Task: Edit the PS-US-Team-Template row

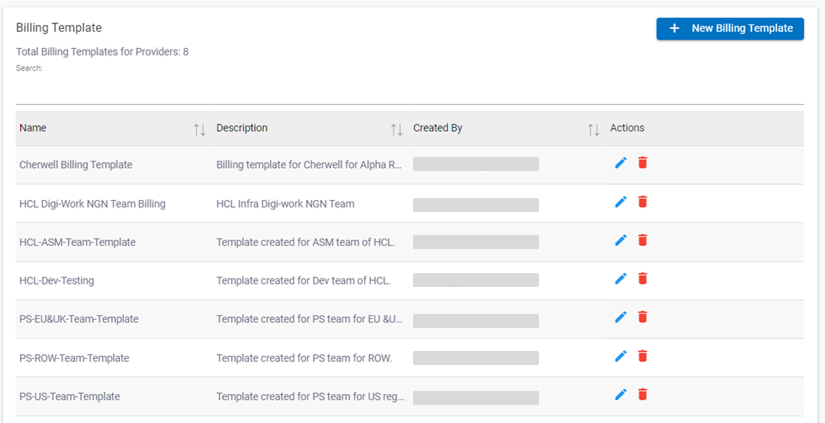Action: pyautogui.click(x=620, y=395)
